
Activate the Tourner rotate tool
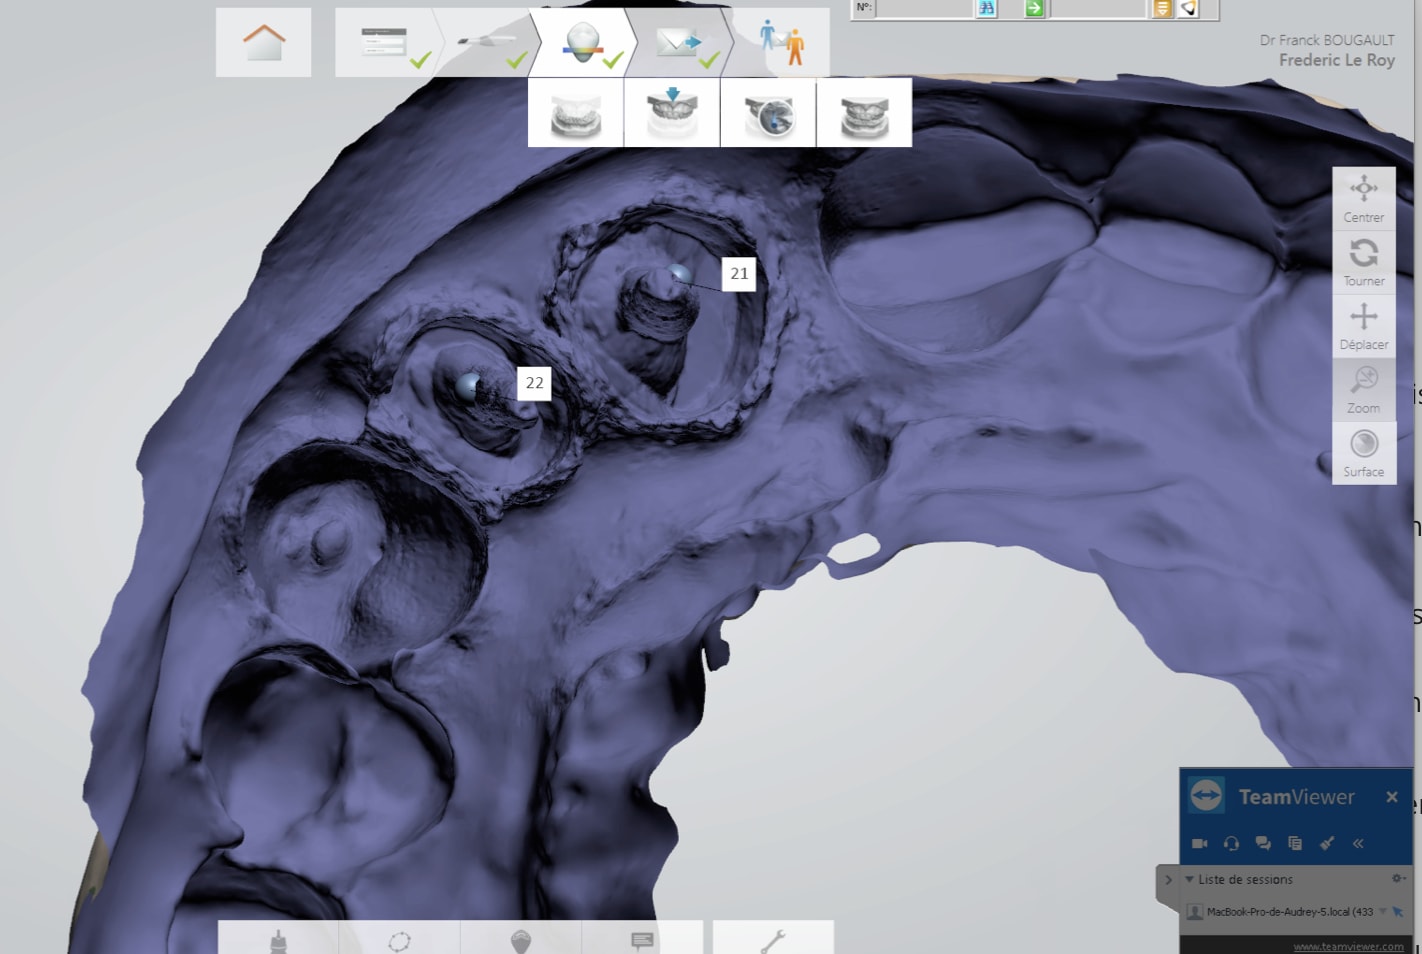(x=1363, y=262)
